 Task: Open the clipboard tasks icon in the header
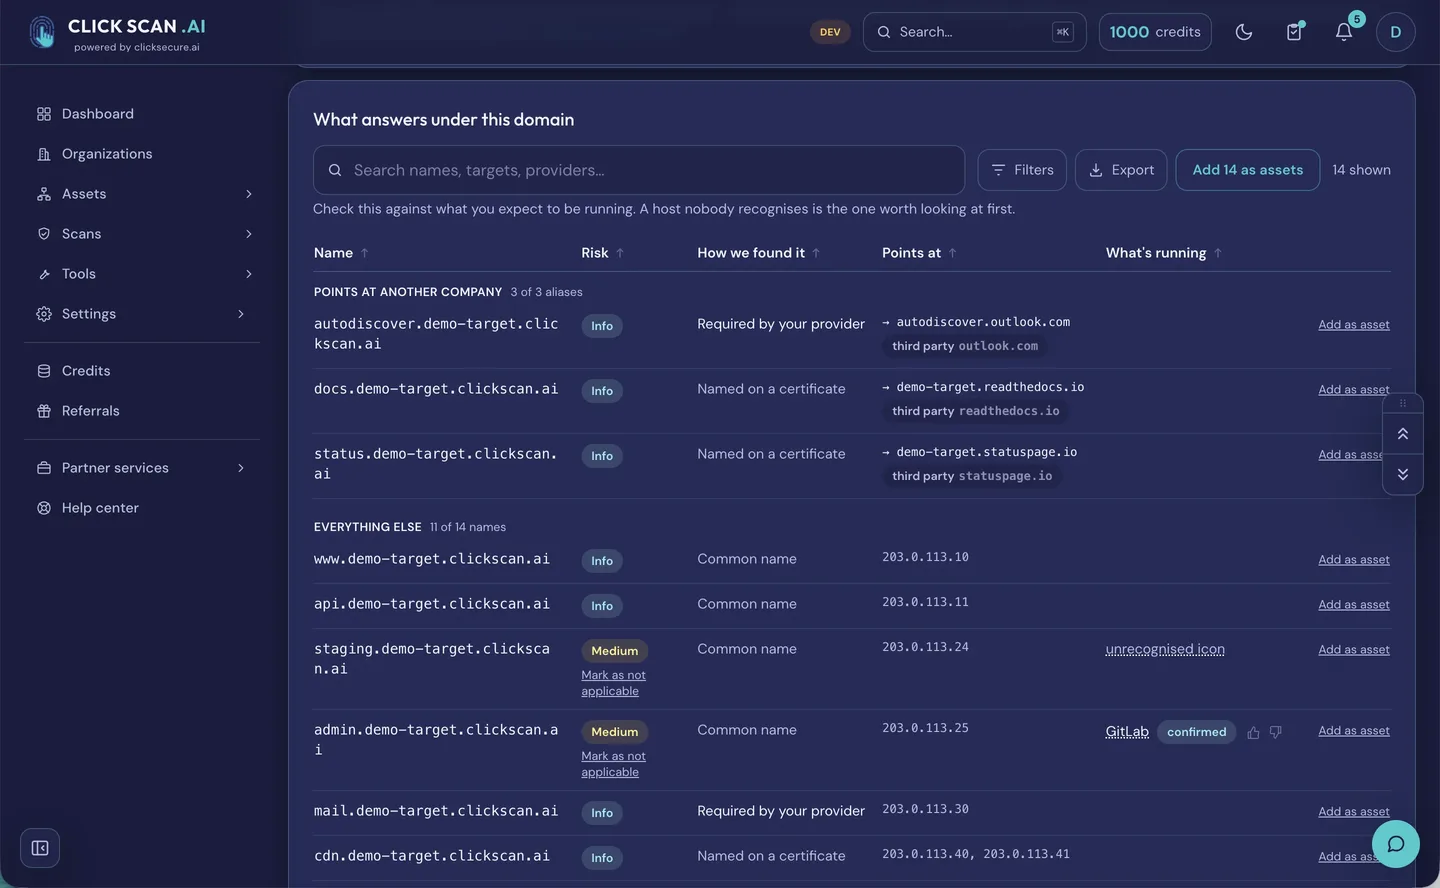click(x=1294, y=32)
